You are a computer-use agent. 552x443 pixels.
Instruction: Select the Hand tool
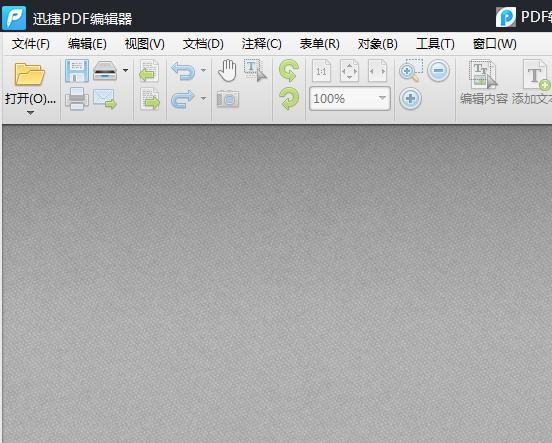point(227,71)
